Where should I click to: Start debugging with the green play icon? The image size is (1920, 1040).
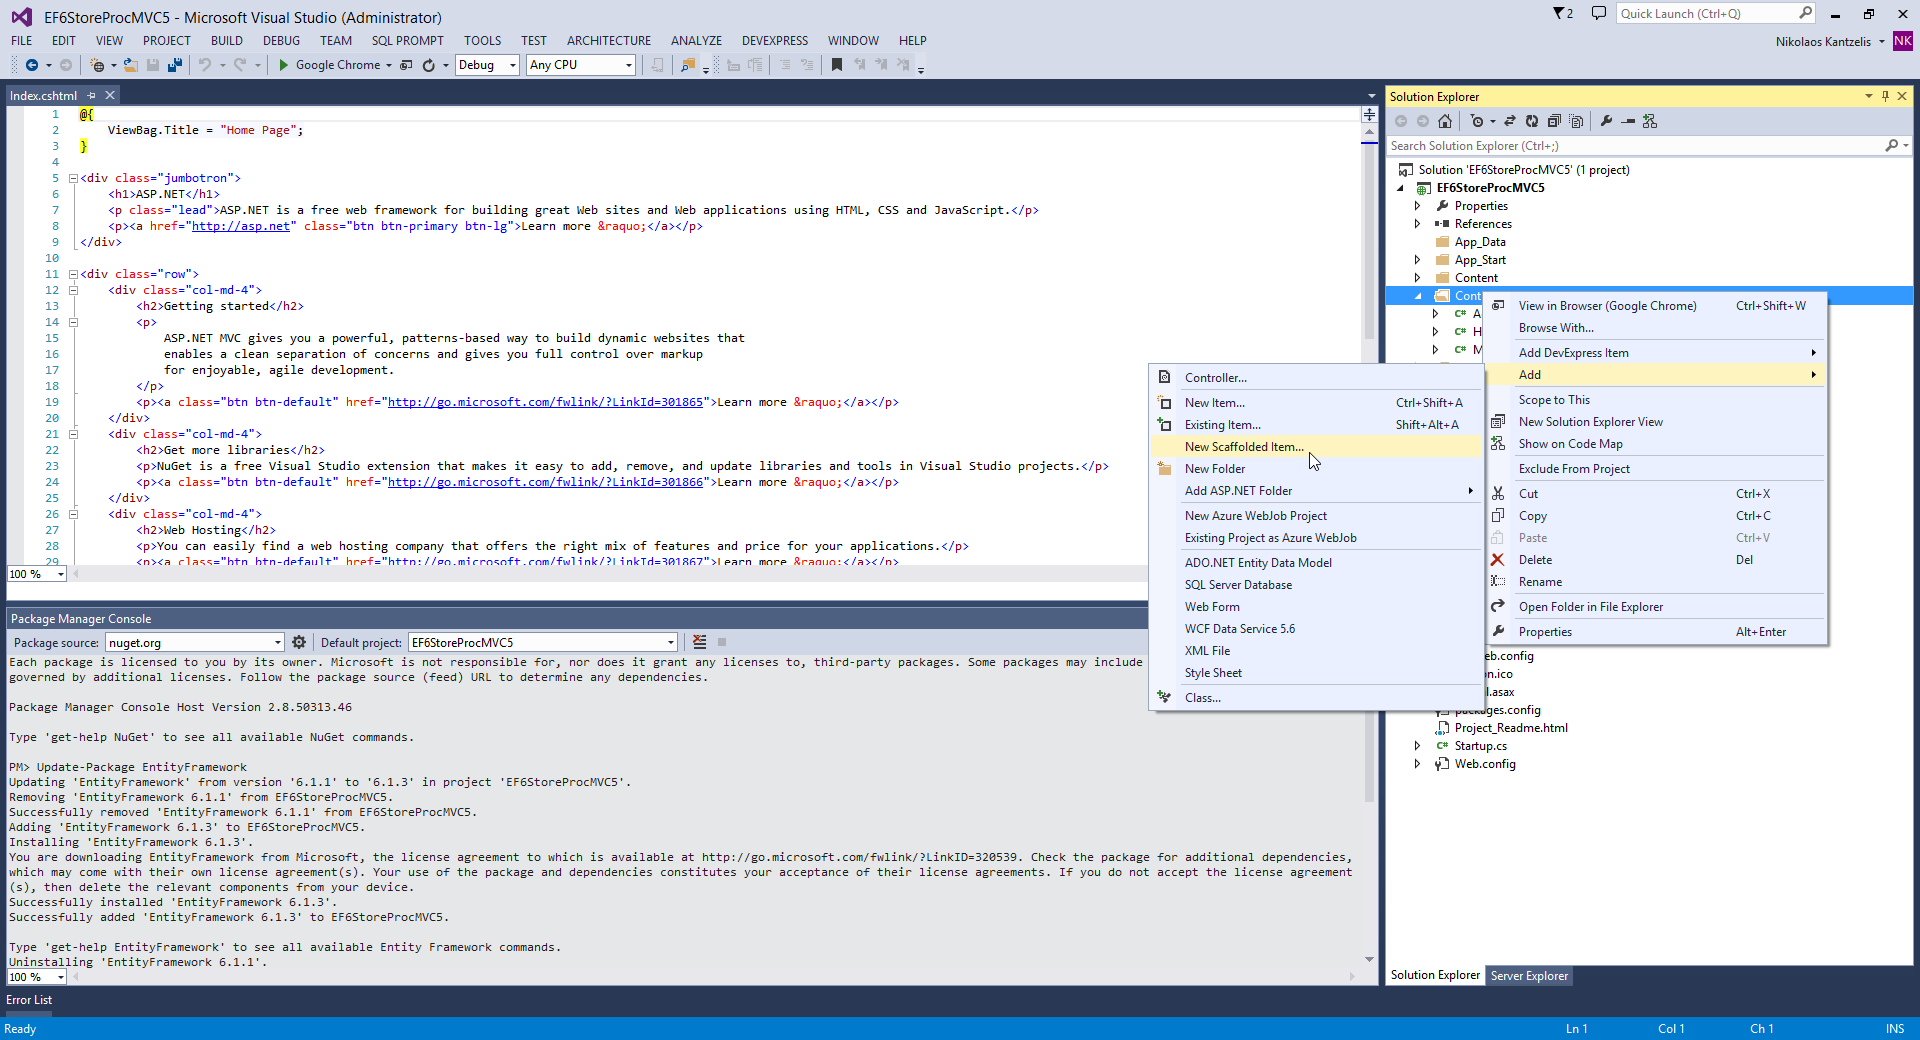pos(284,65)
